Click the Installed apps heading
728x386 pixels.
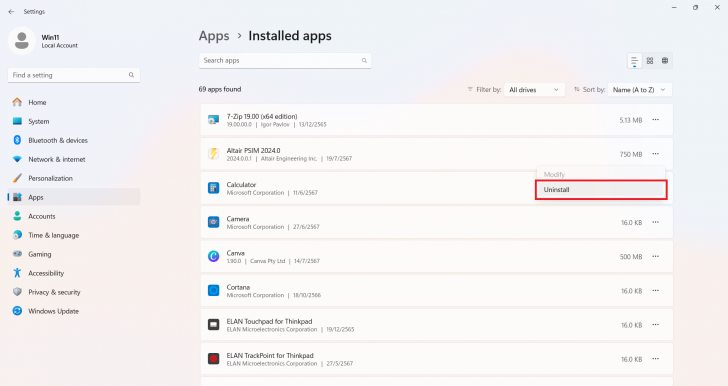point(290,36)
